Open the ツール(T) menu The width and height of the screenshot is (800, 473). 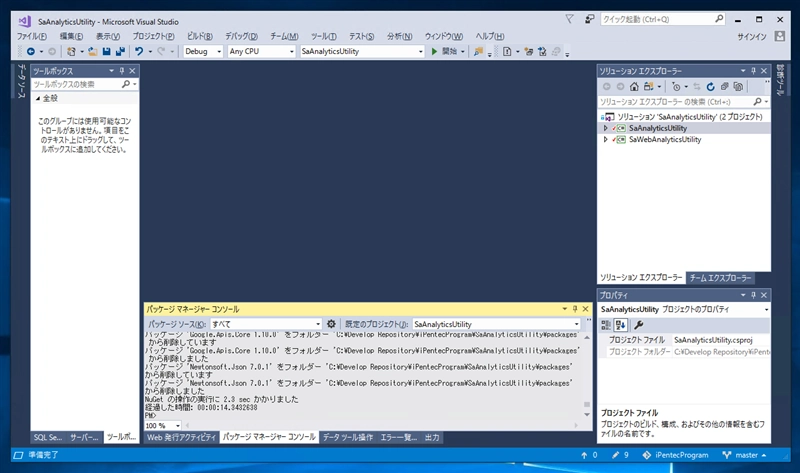click(323, 36)
